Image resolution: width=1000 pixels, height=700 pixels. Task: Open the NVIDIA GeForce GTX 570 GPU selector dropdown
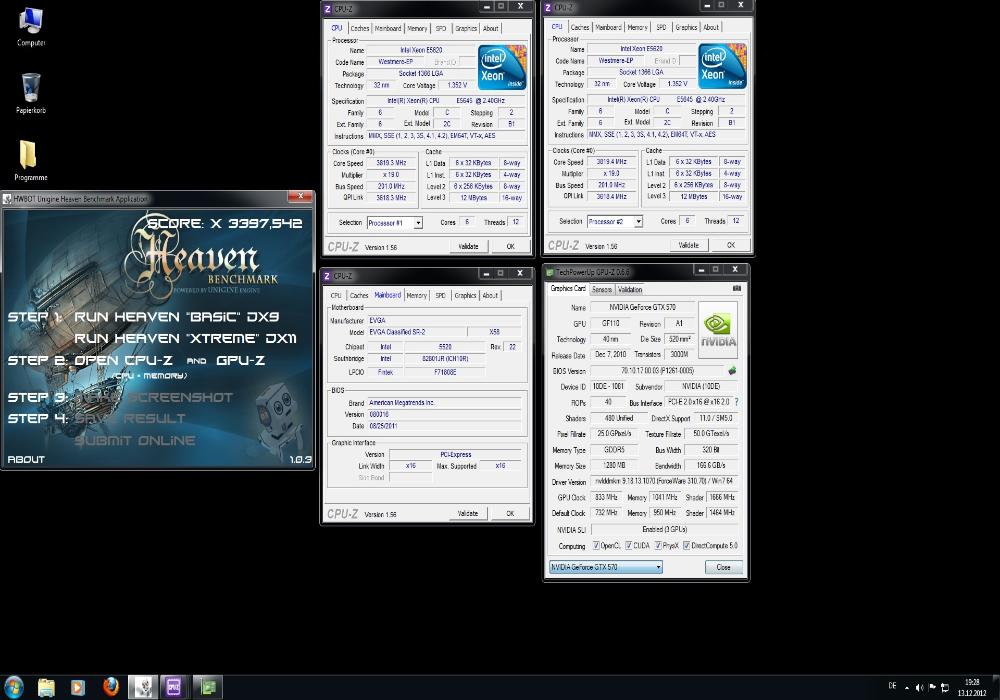pyautogui.click(x=605, y=567)
